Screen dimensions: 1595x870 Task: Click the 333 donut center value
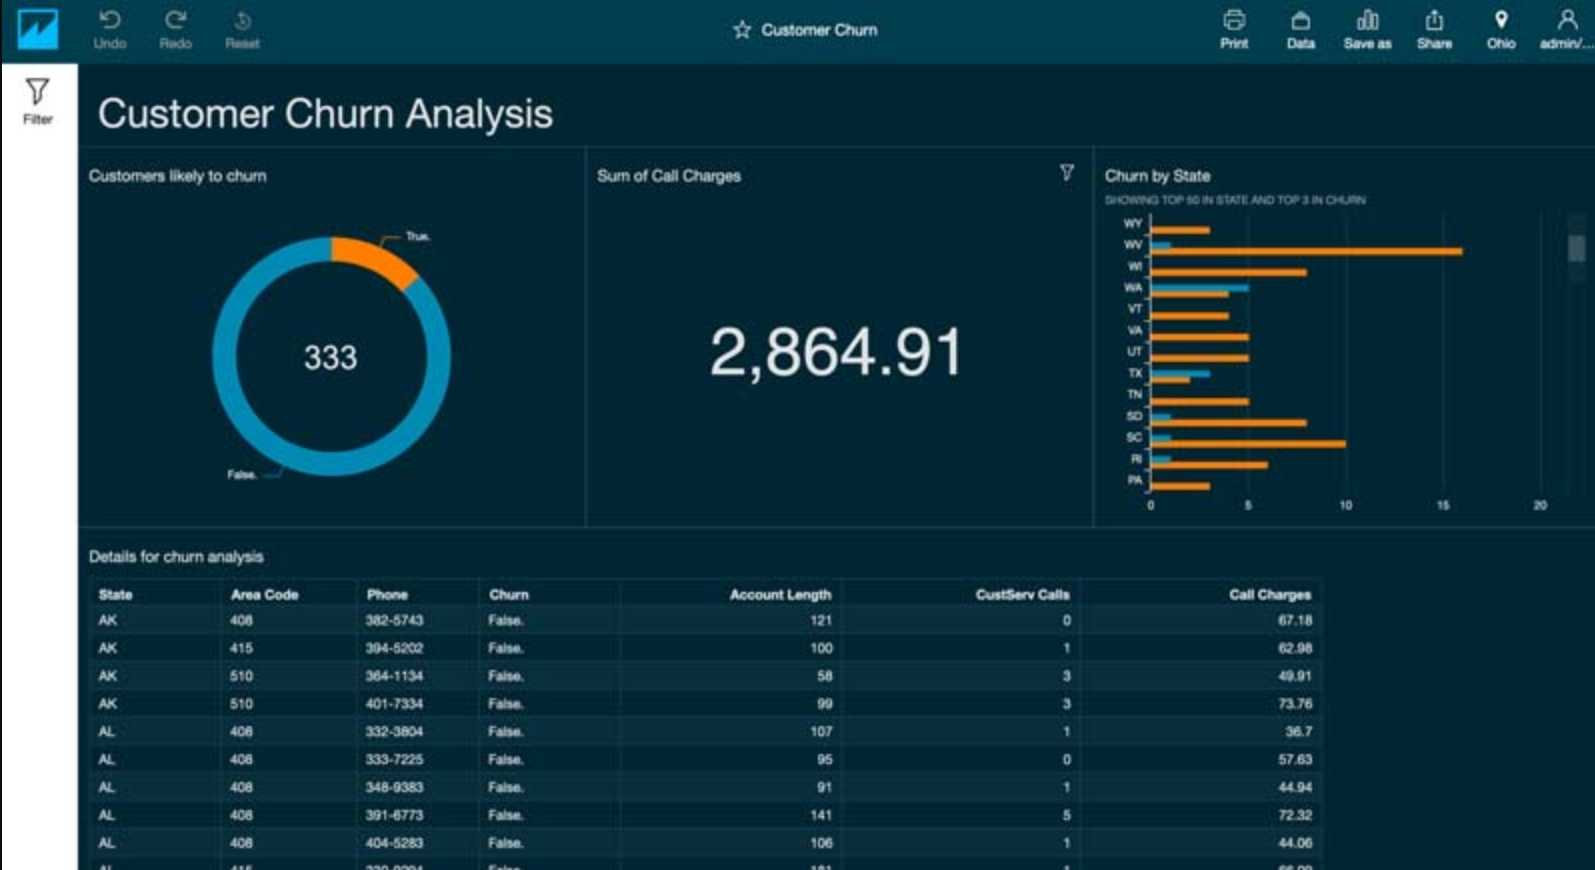[x=331, y=357]
